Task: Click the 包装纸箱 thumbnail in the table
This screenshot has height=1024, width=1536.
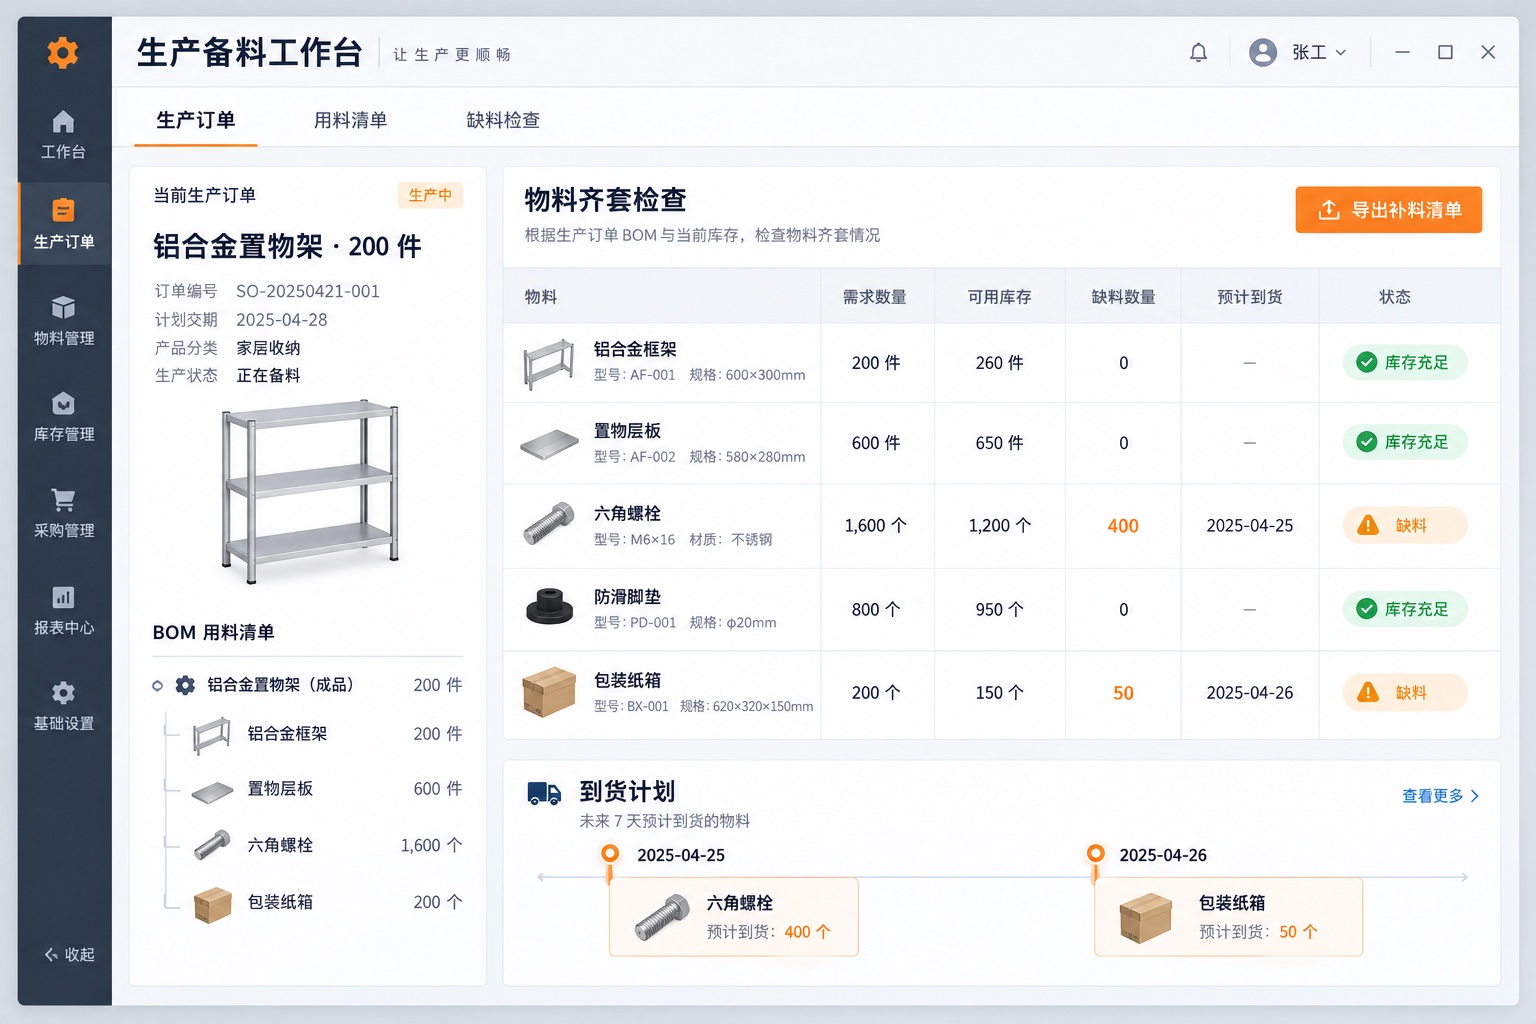Action: click(549, 692)
